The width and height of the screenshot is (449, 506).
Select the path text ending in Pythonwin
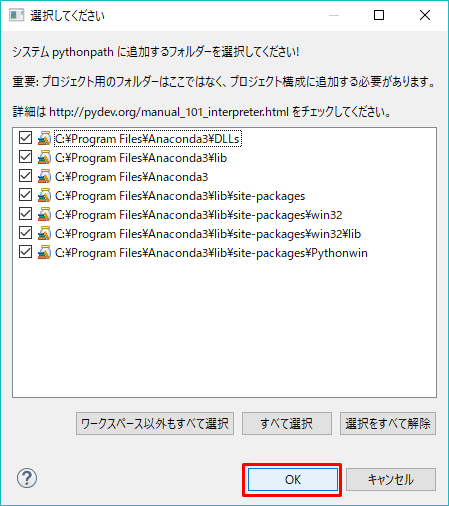[x=211, y=253]
